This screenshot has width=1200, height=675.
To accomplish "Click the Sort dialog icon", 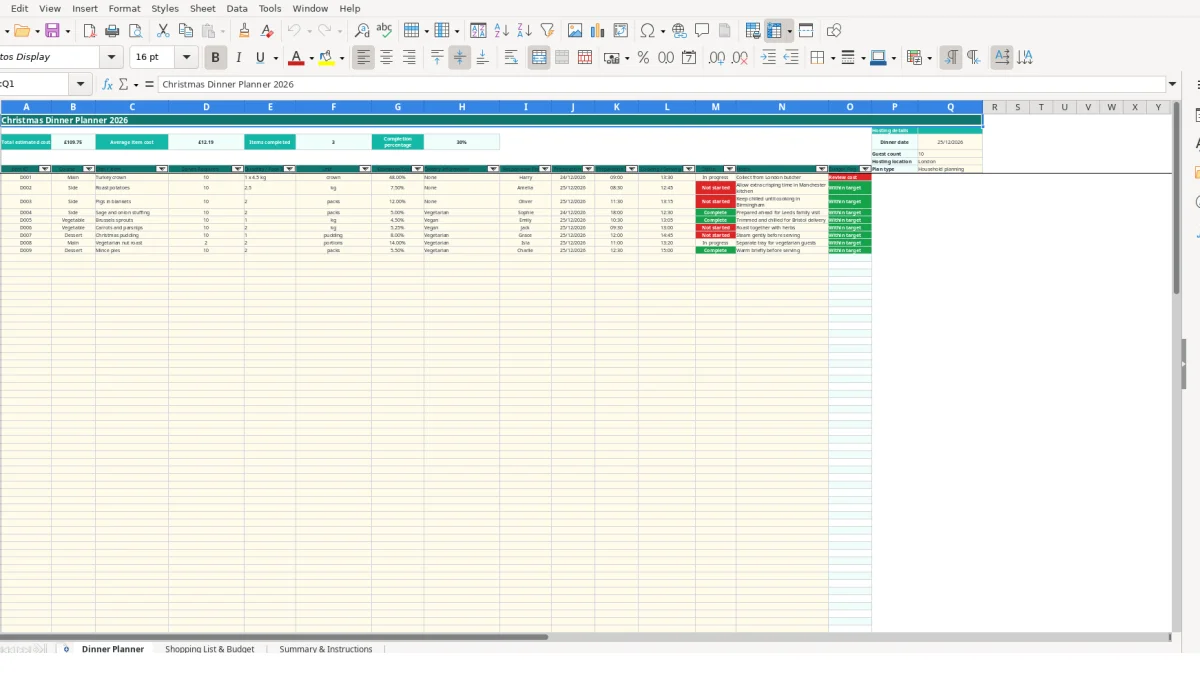I will [478, 31].
